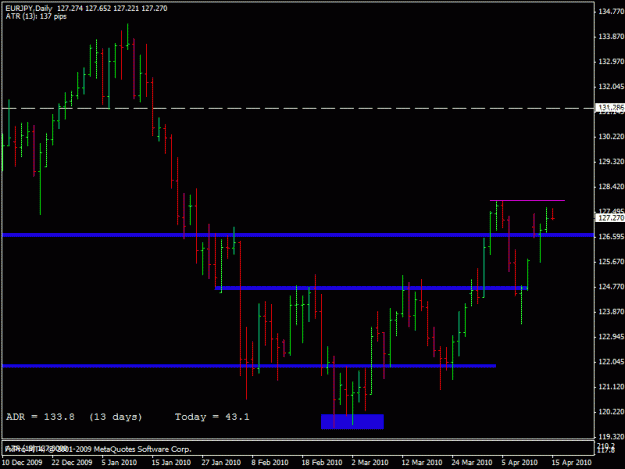625x469 pixels.
Task: Click the 119.320 price axis label
Action: 611,437
